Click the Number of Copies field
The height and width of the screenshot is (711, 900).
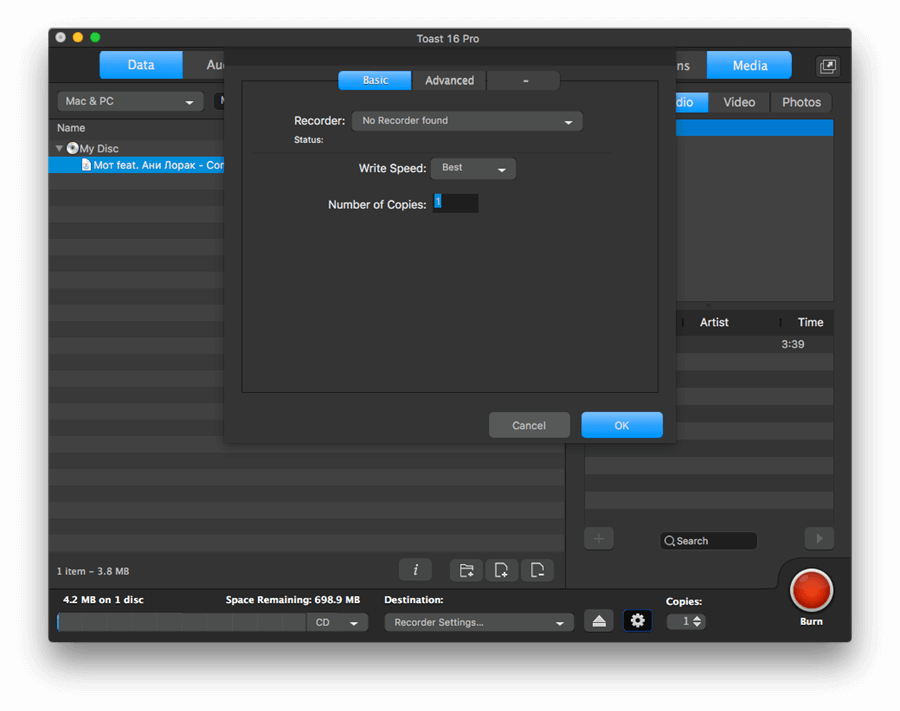click(456, 203)
